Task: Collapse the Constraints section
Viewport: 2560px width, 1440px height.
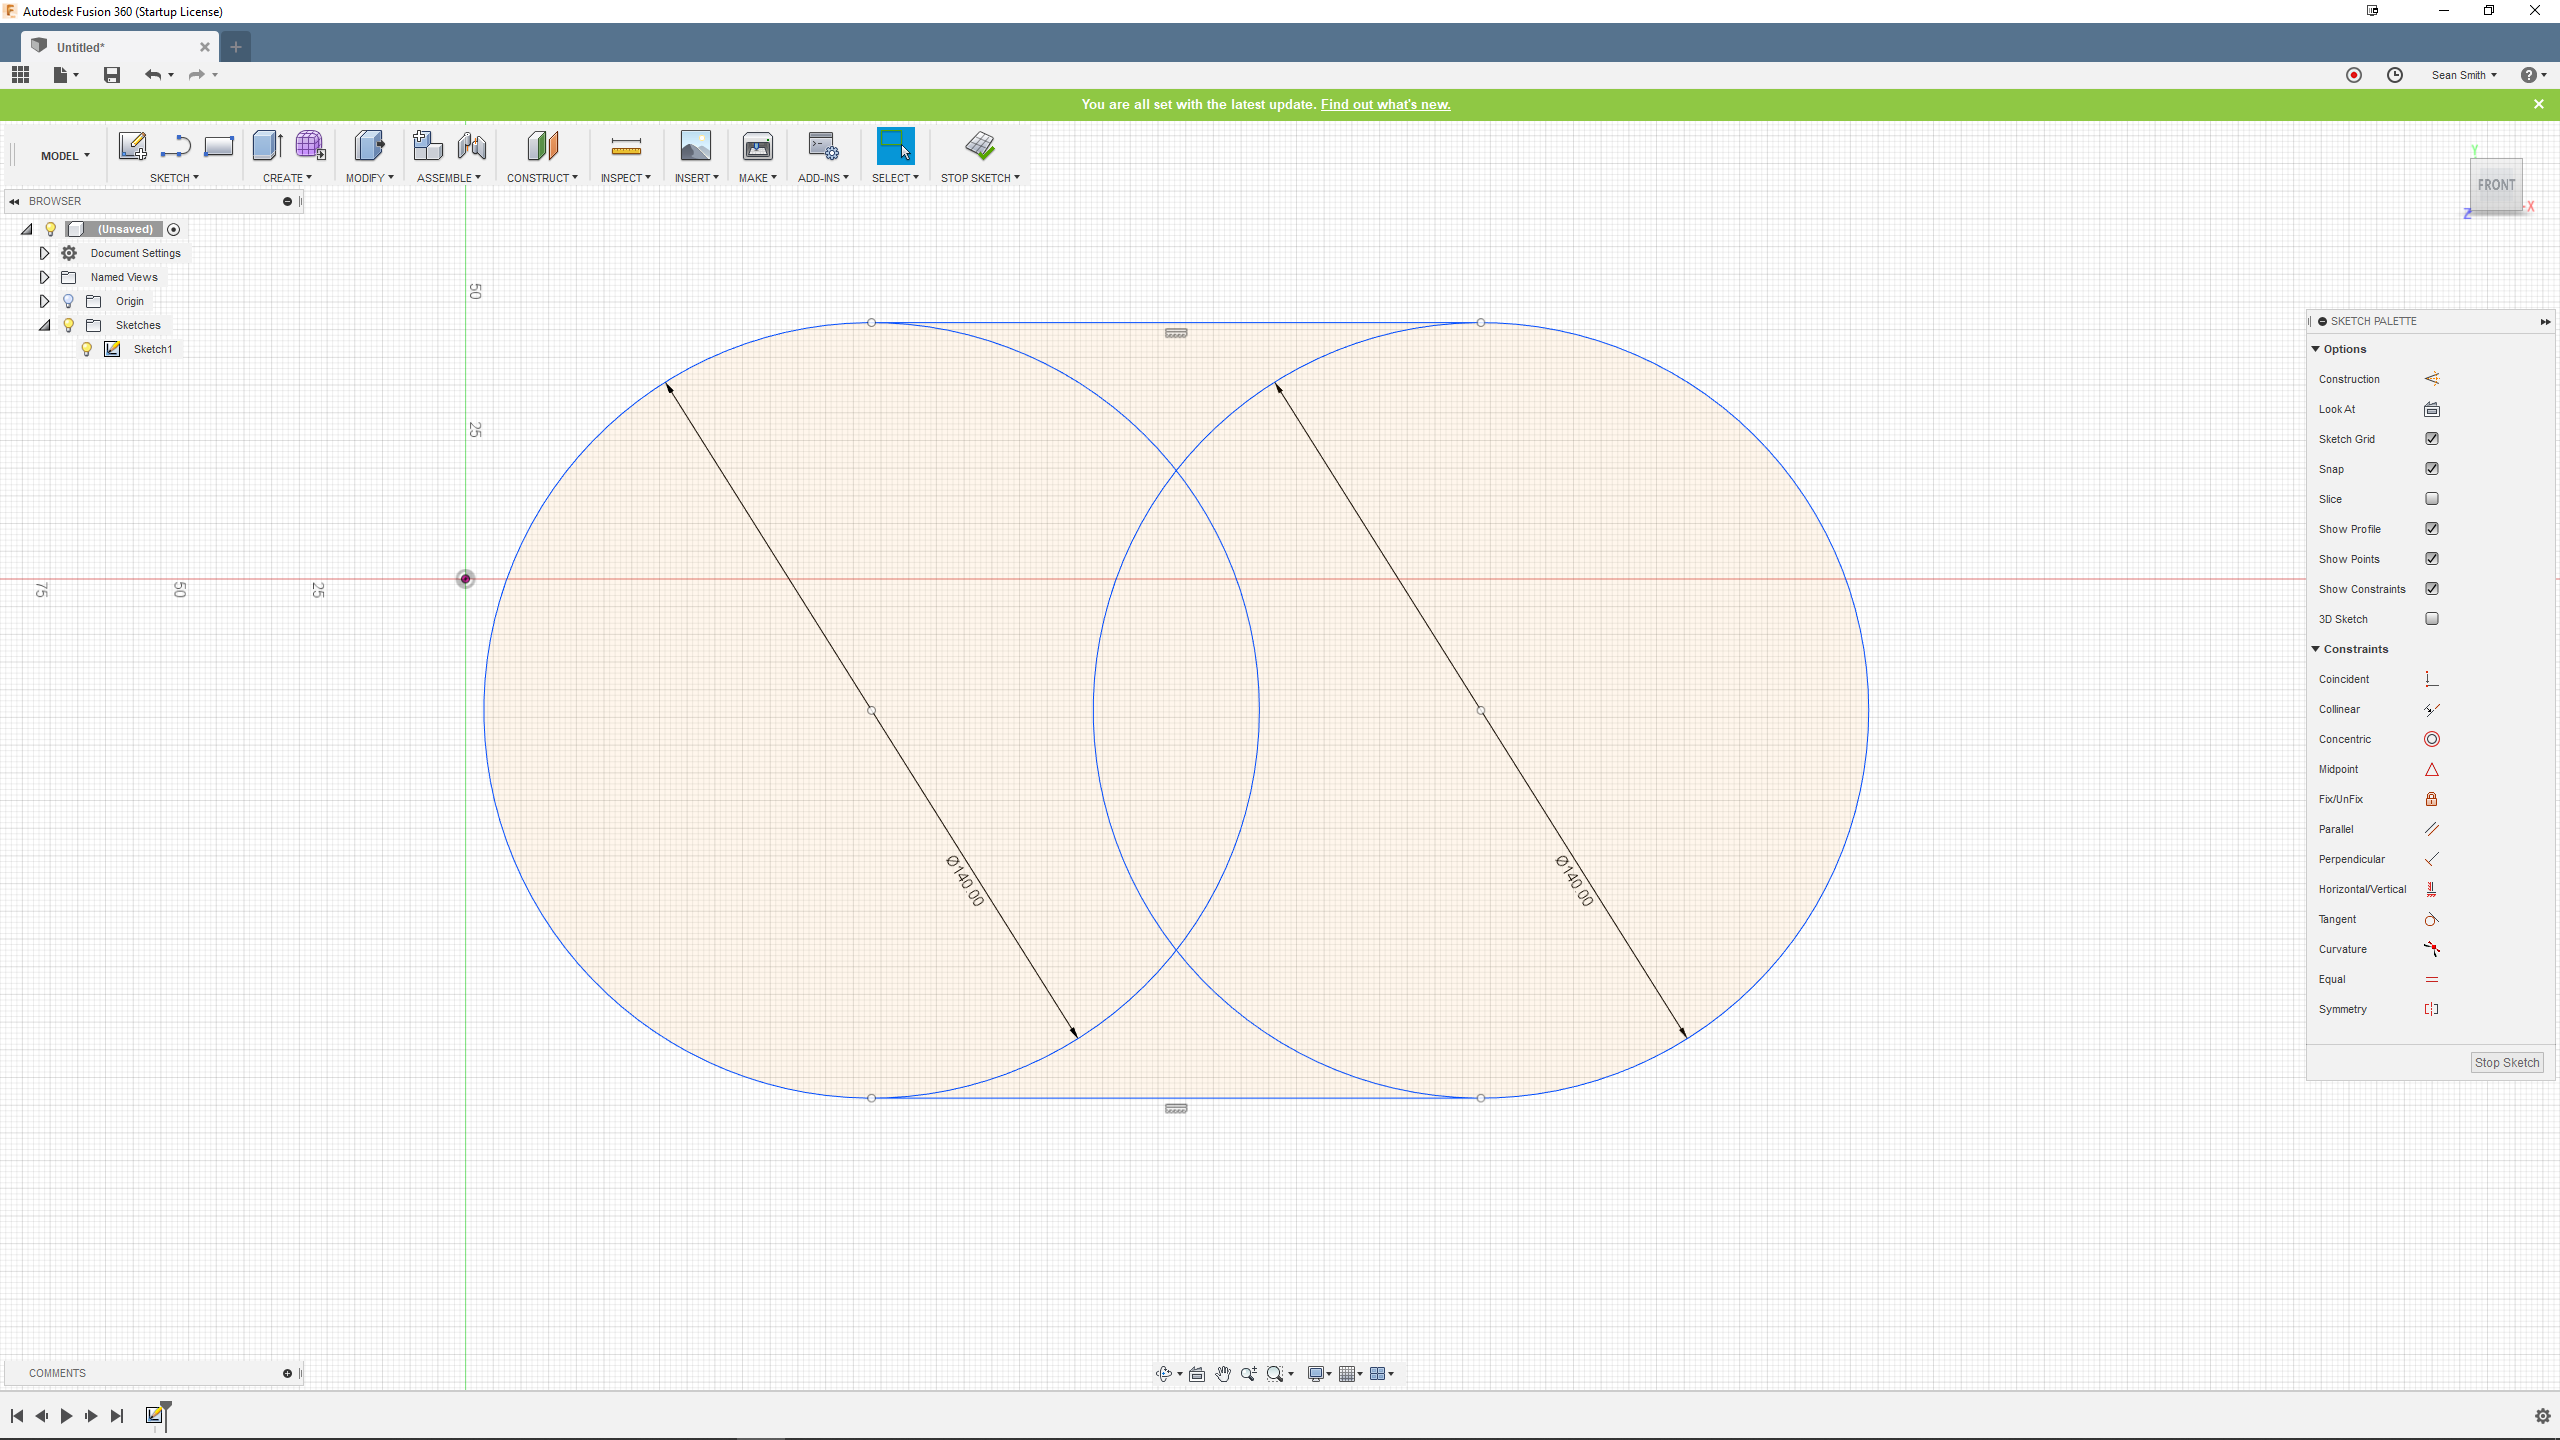Action: [2315, 649]
